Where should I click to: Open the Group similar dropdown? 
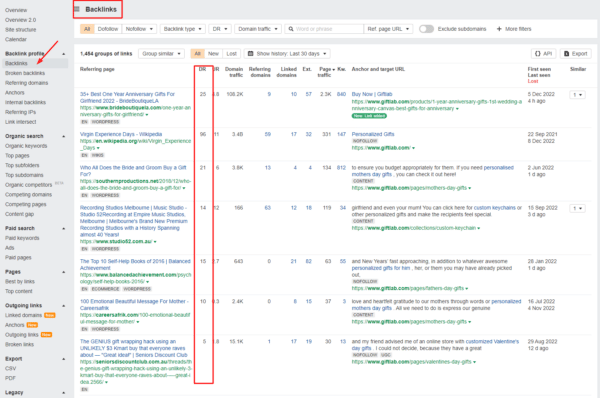point(161,54)
